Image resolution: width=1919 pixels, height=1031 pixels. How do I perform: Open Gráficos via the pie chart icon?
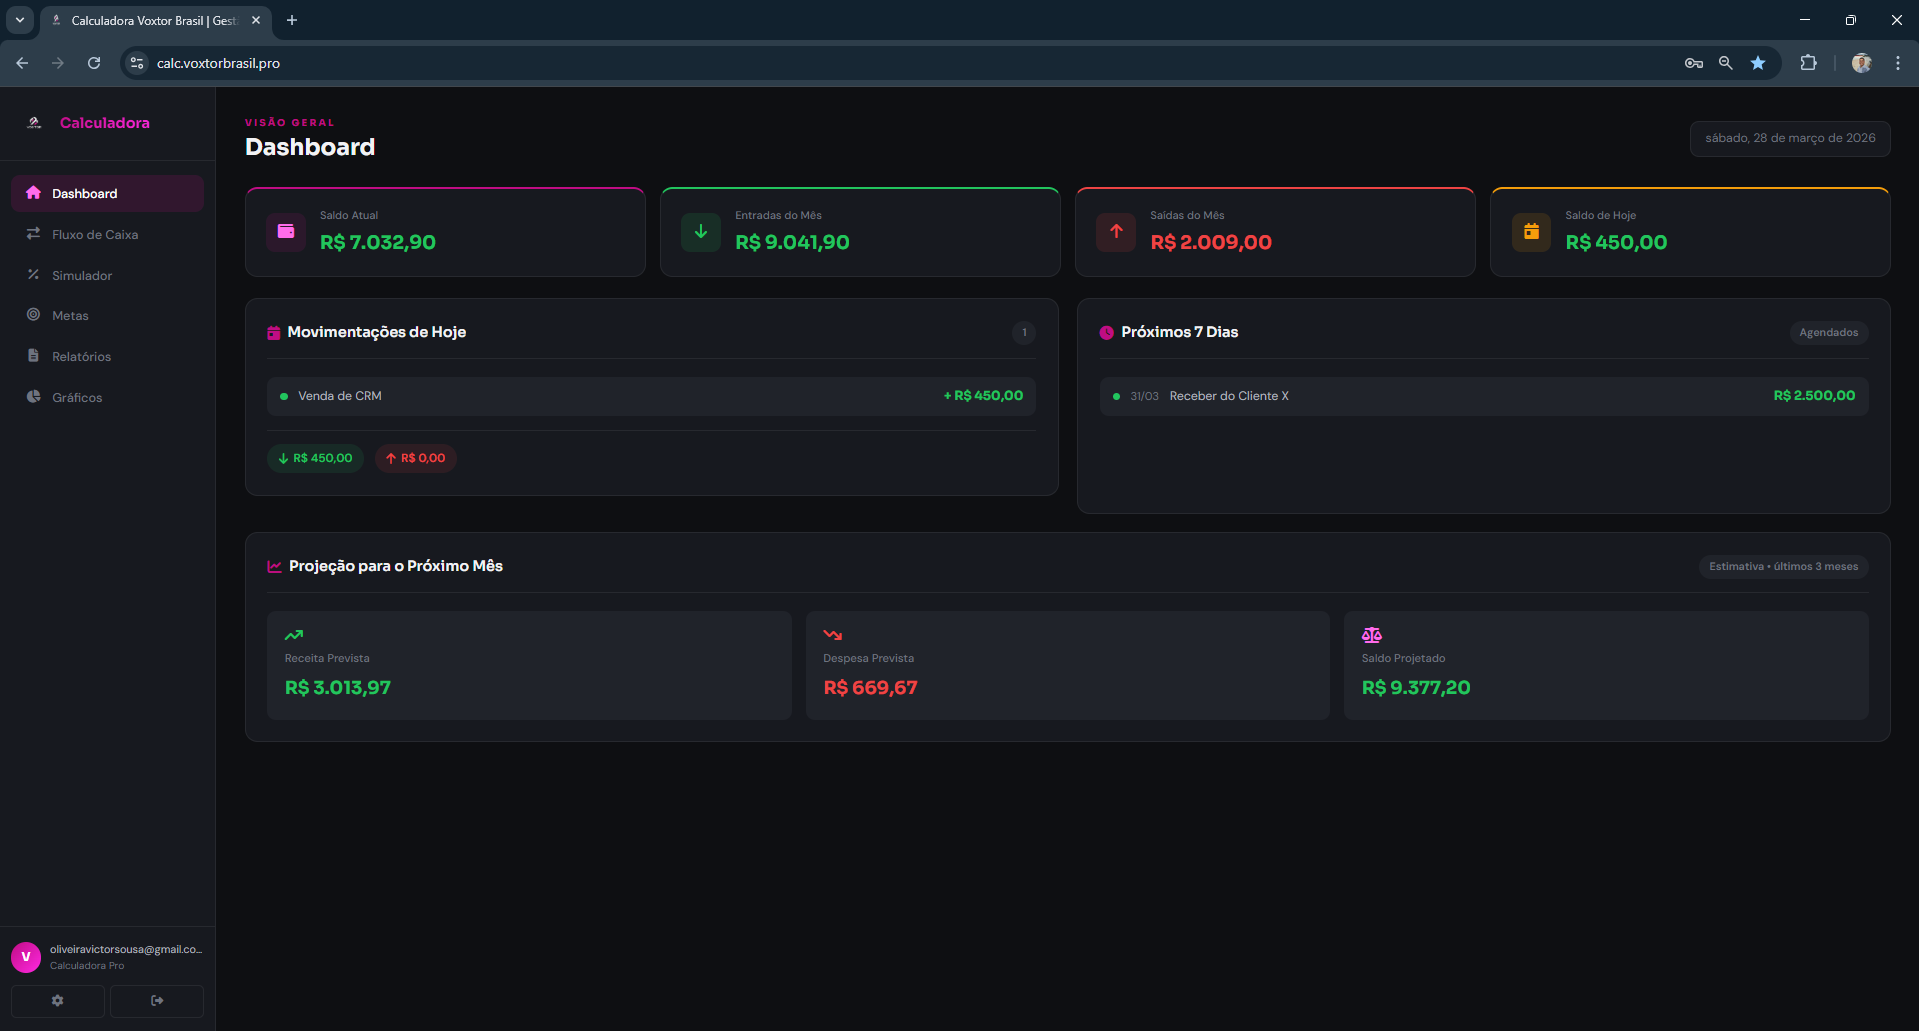(33, 397)
